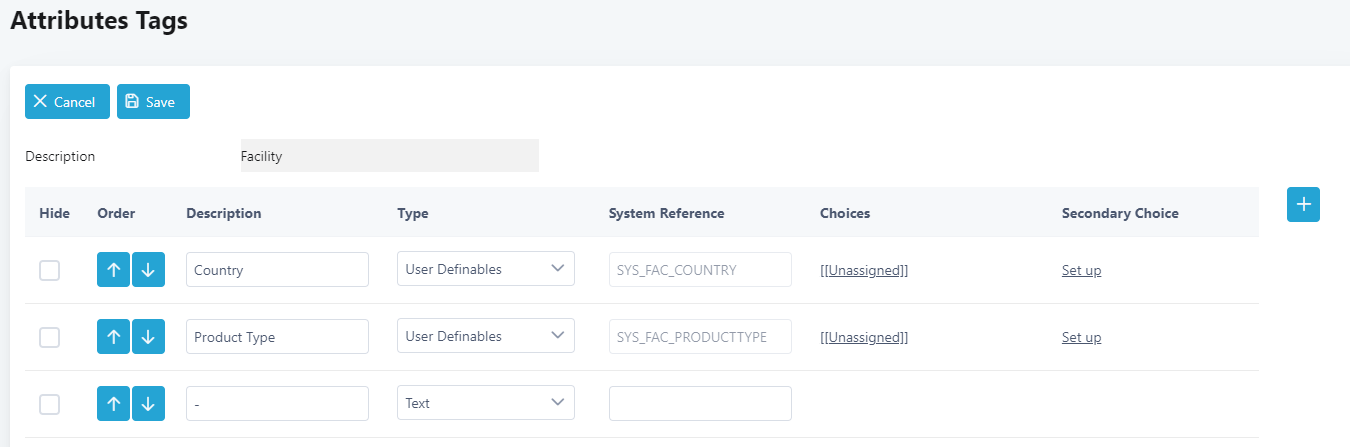Check Hide box for Country row

pos(49,270)
